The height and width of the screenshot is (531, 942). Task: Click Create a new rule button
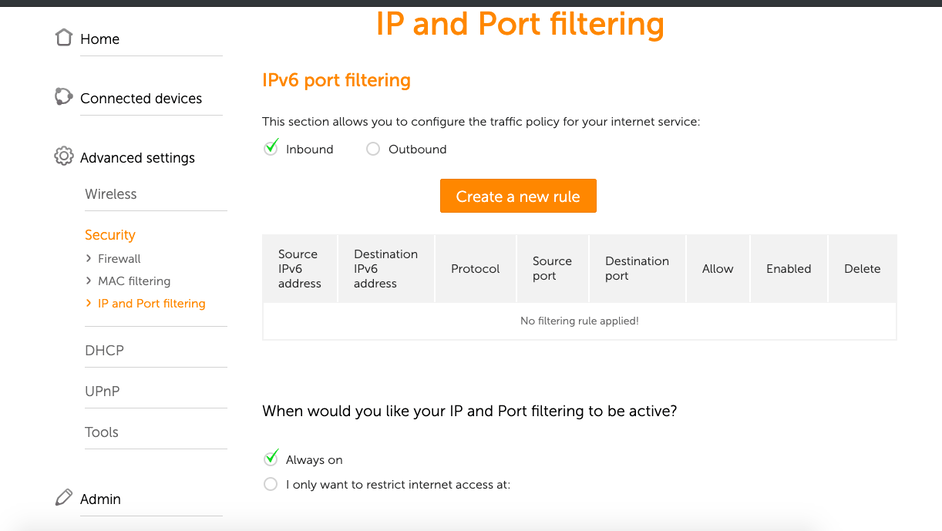518,197
